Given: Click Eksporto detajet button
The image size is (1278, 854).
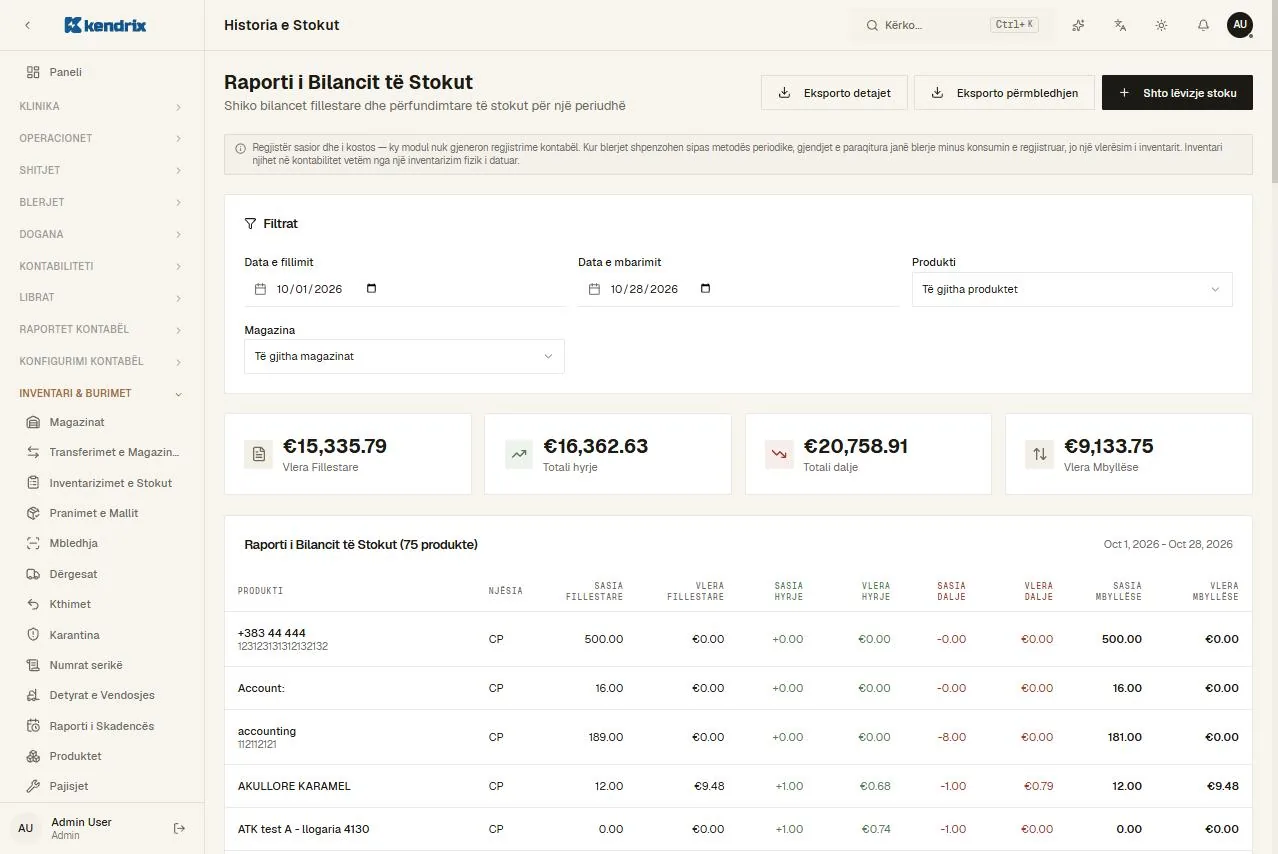Looking at the screenshot, I should 834,93.
